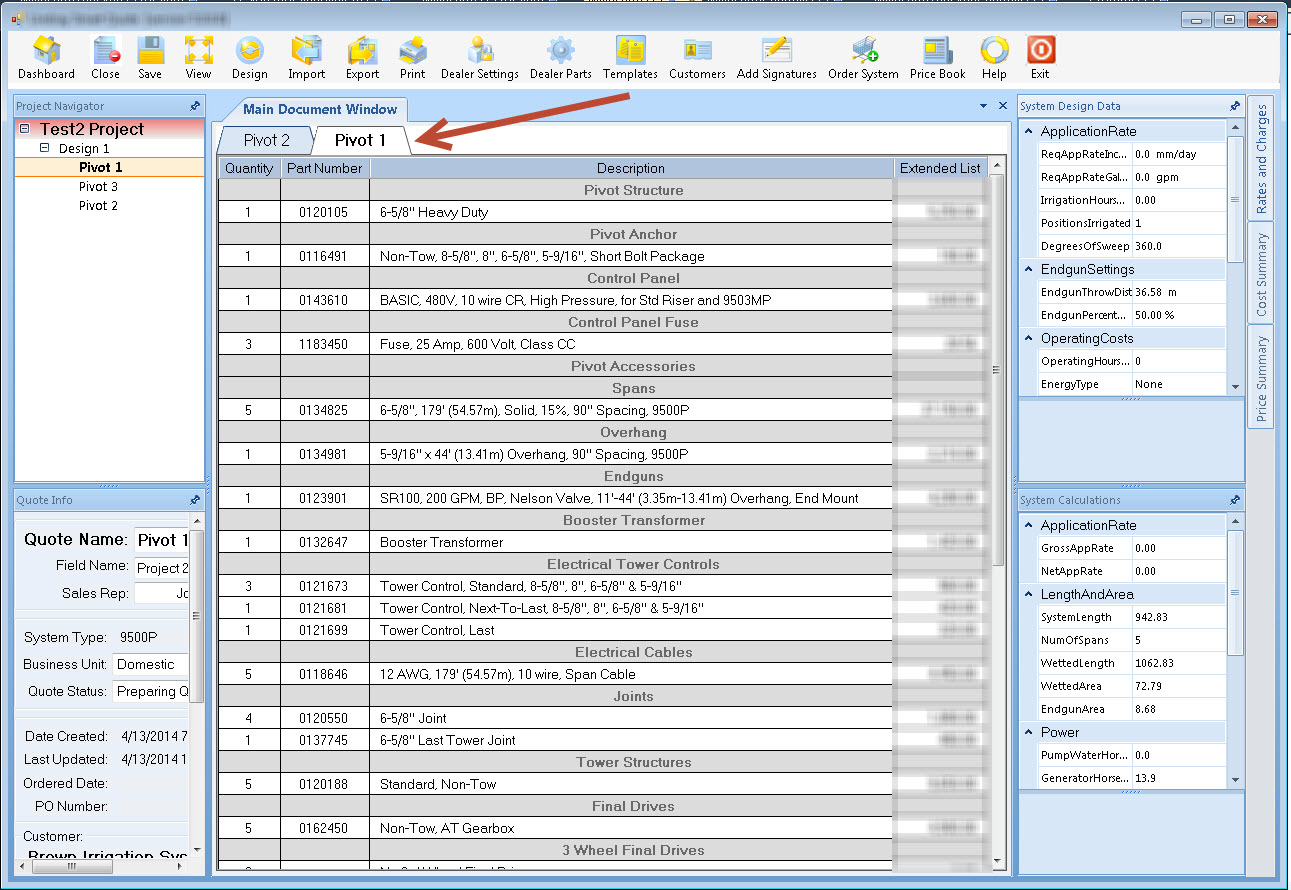The image size is (1291, 890).
Task: Print using the Print toolbar icon
Action: [412, 58]
